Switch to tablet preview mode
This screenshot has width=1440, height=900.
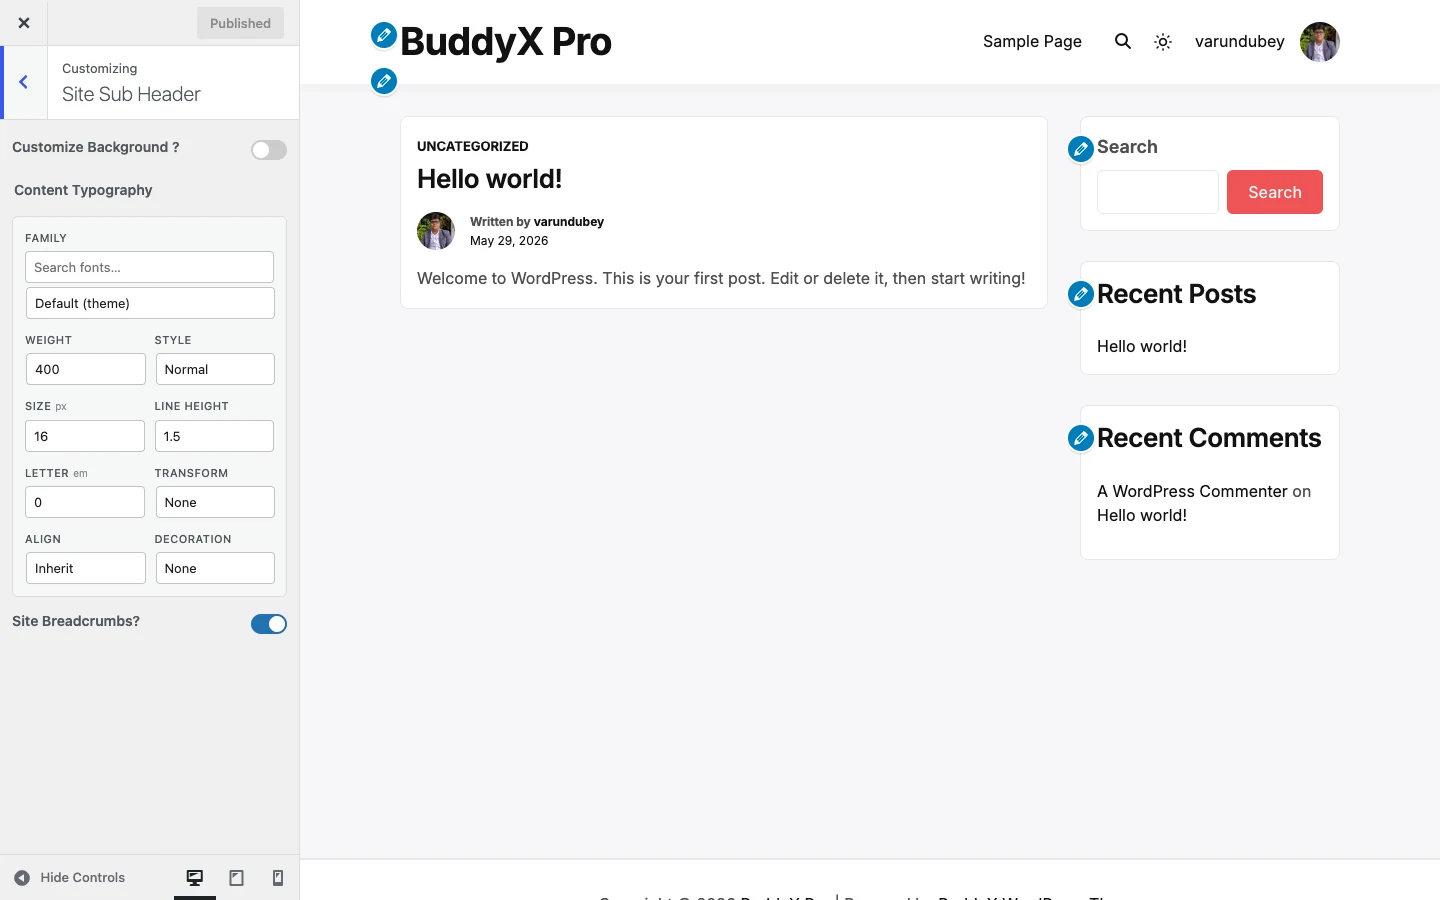pos(237,878)
